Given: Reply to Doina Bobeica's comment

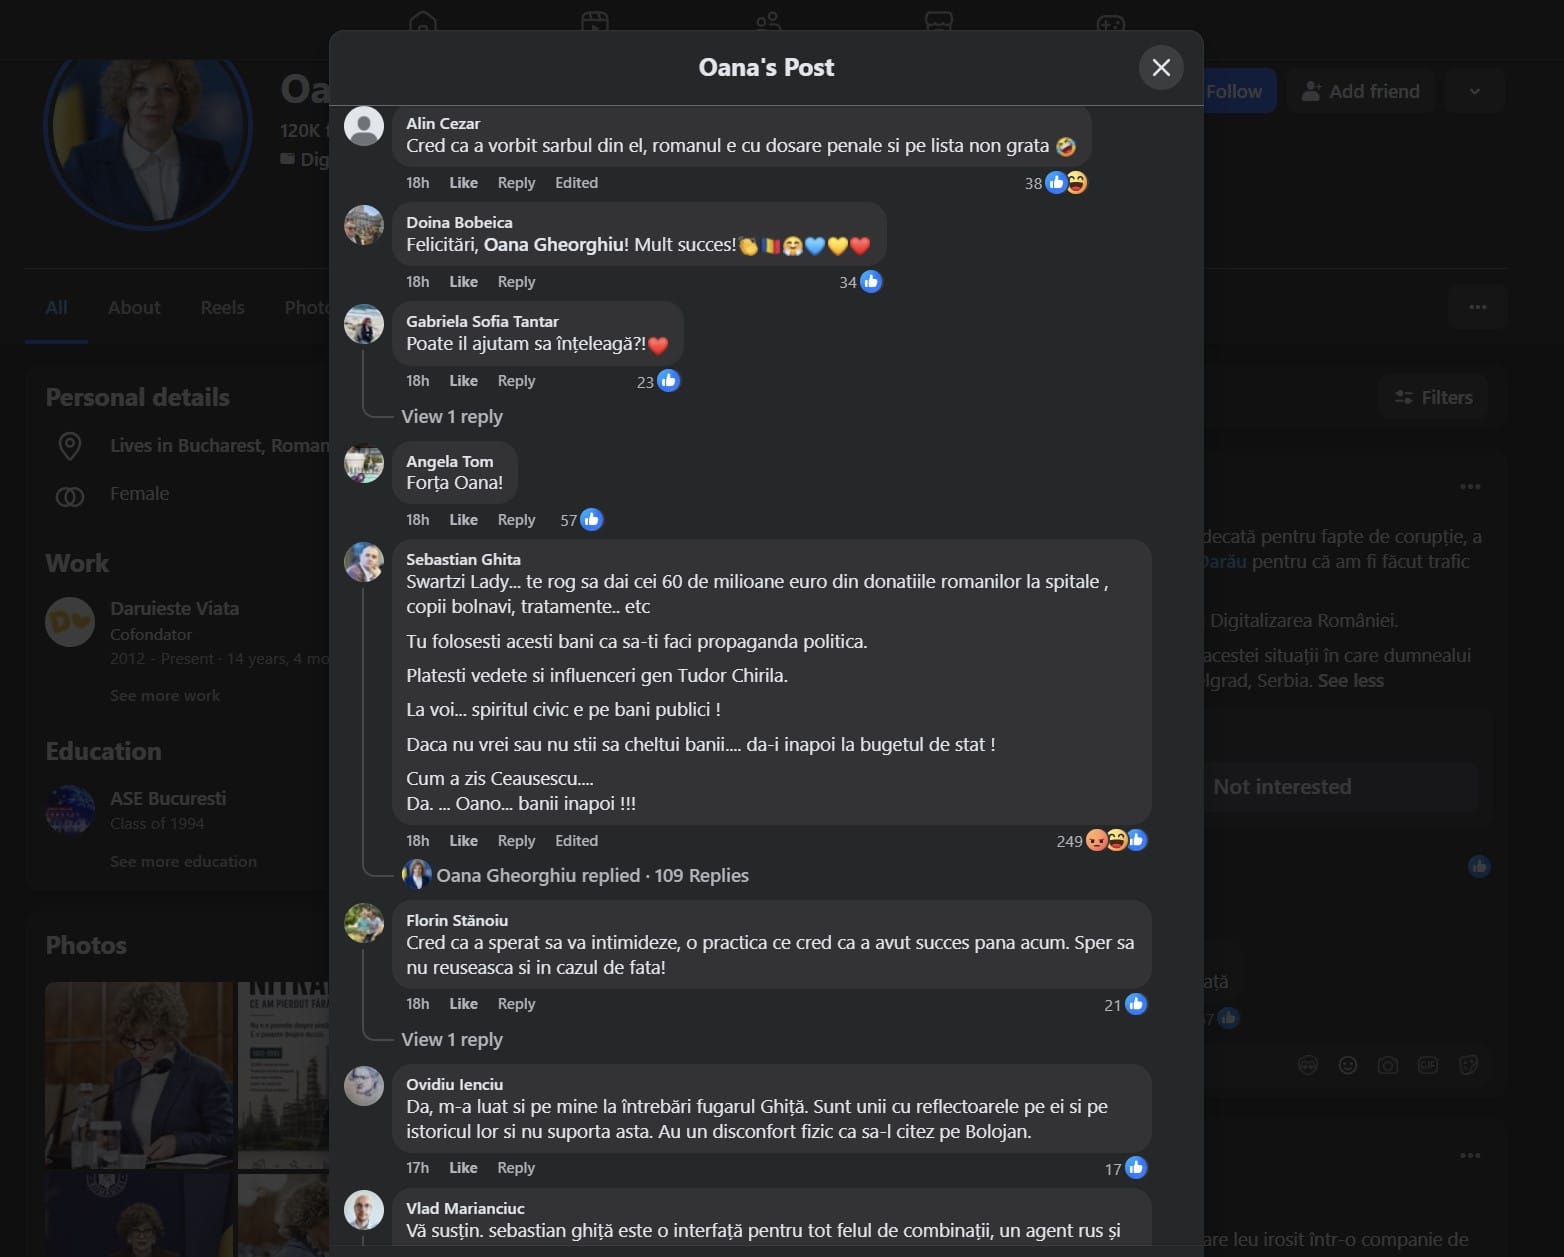Looking at the screenshot, I should pyautogui.click(x=516, y=282).
